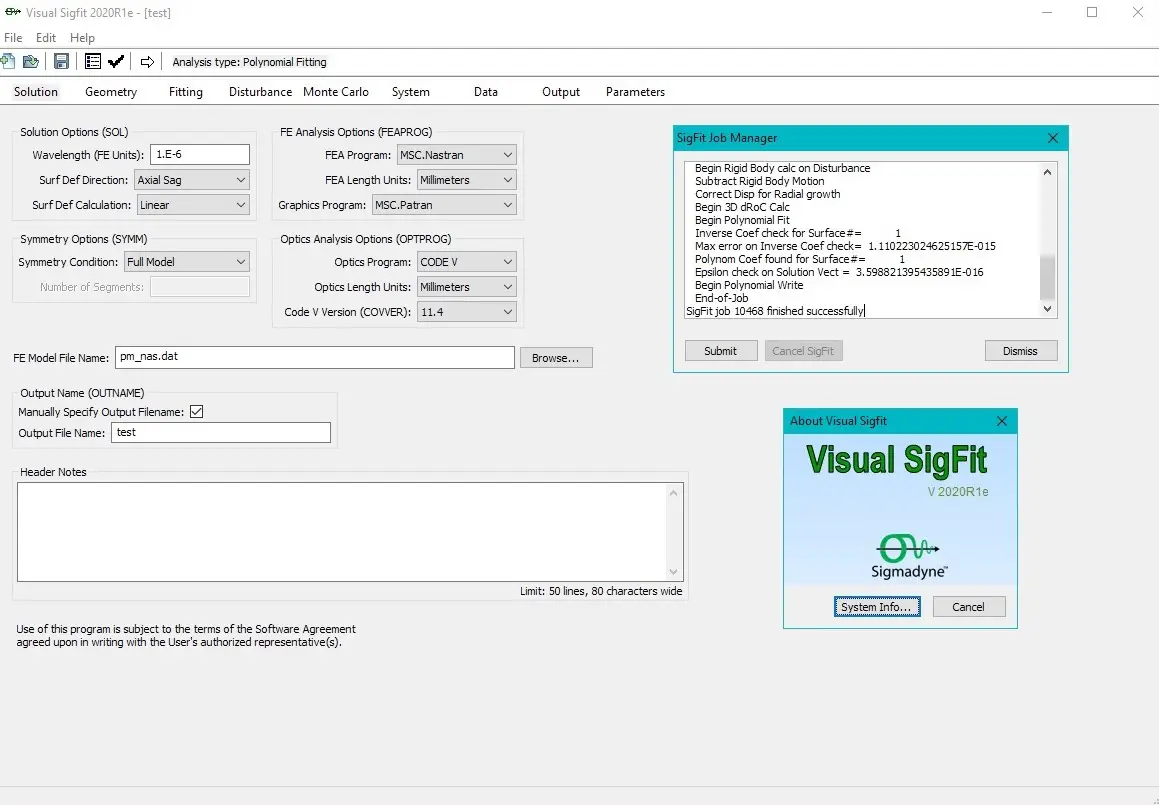Toggle Manually Specify Output Filename checkbox
The width and height of the screenshot is (1159, 805).
pos(197,412)
